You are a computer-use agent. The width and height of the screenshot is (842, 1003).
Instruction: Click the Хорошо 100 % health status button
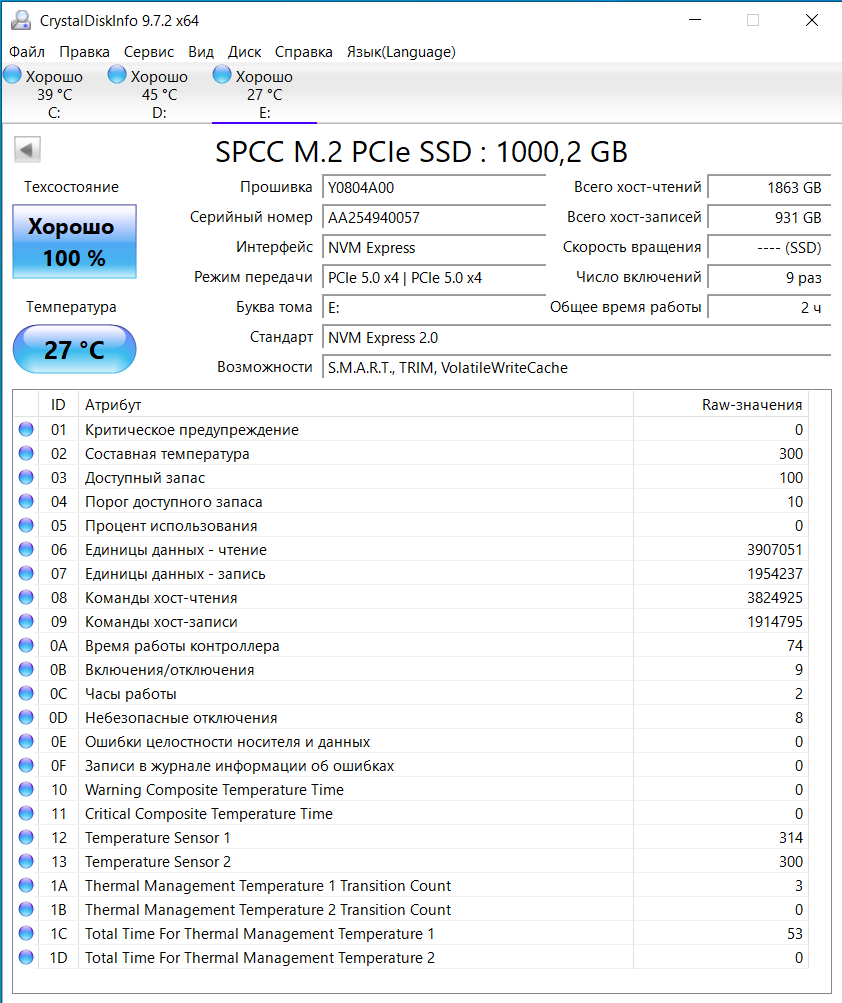click(74, 241)
